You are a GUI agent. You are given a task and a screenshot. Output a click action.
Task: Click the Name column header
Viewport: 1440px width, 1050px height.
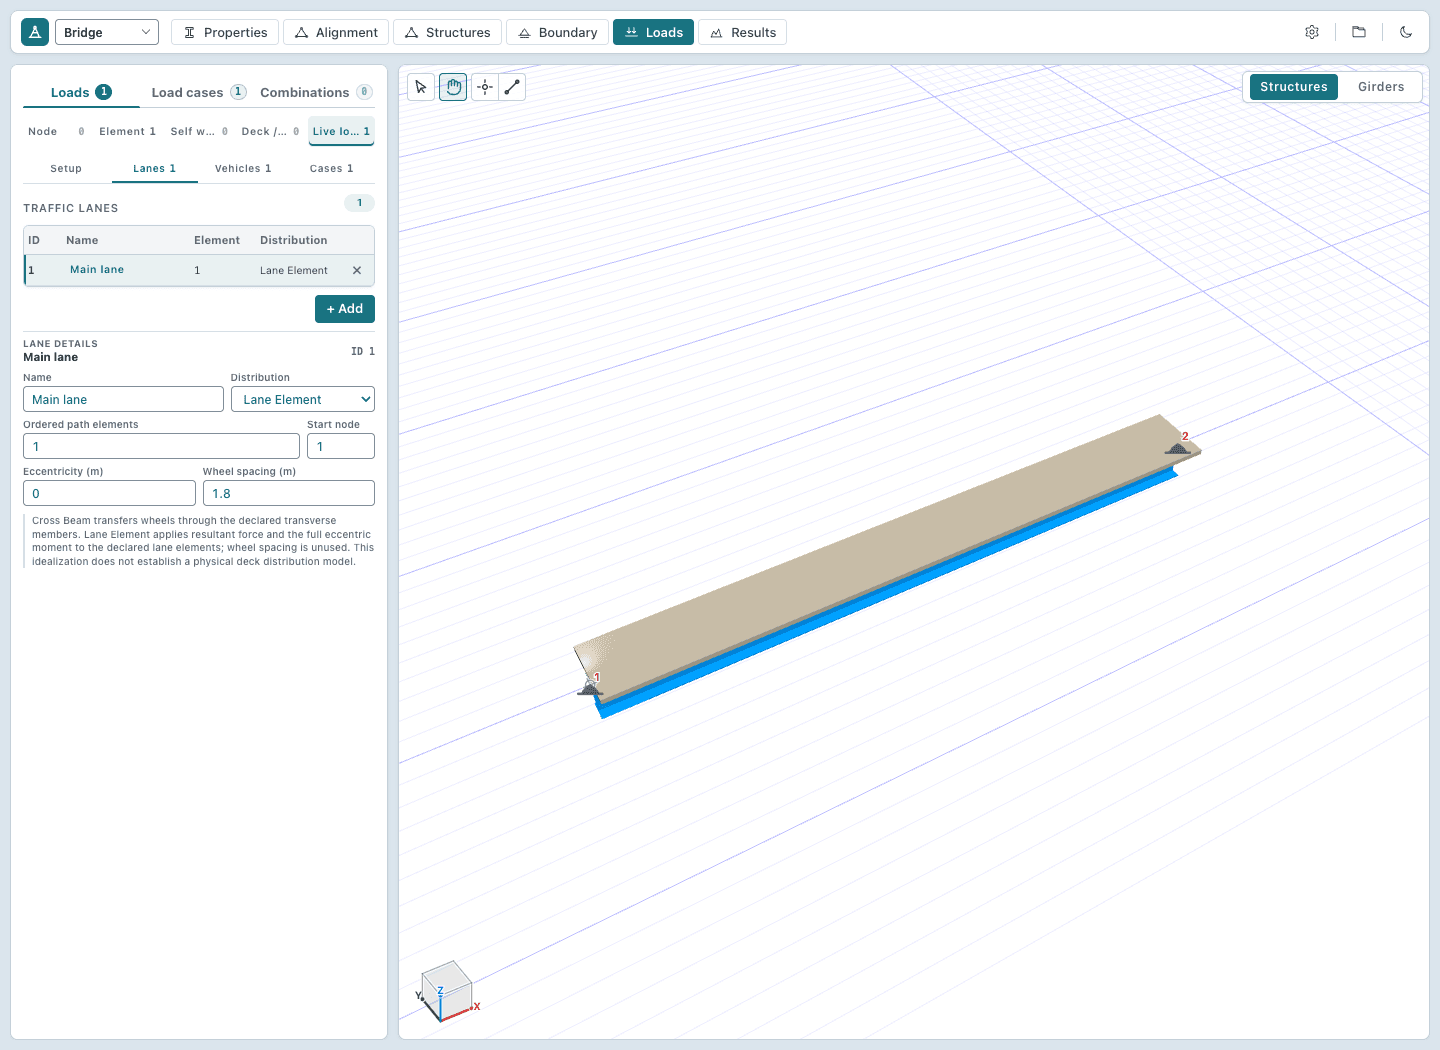tap(82, 240)
